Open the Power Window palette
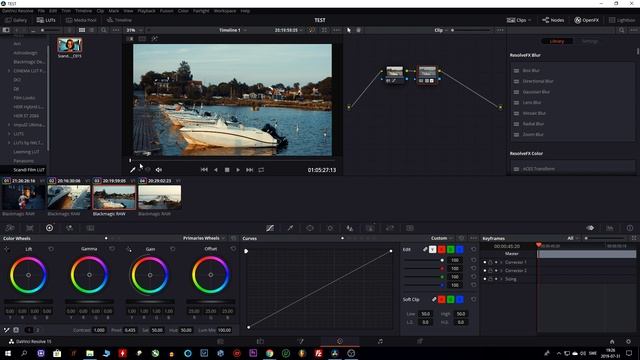 310,228
